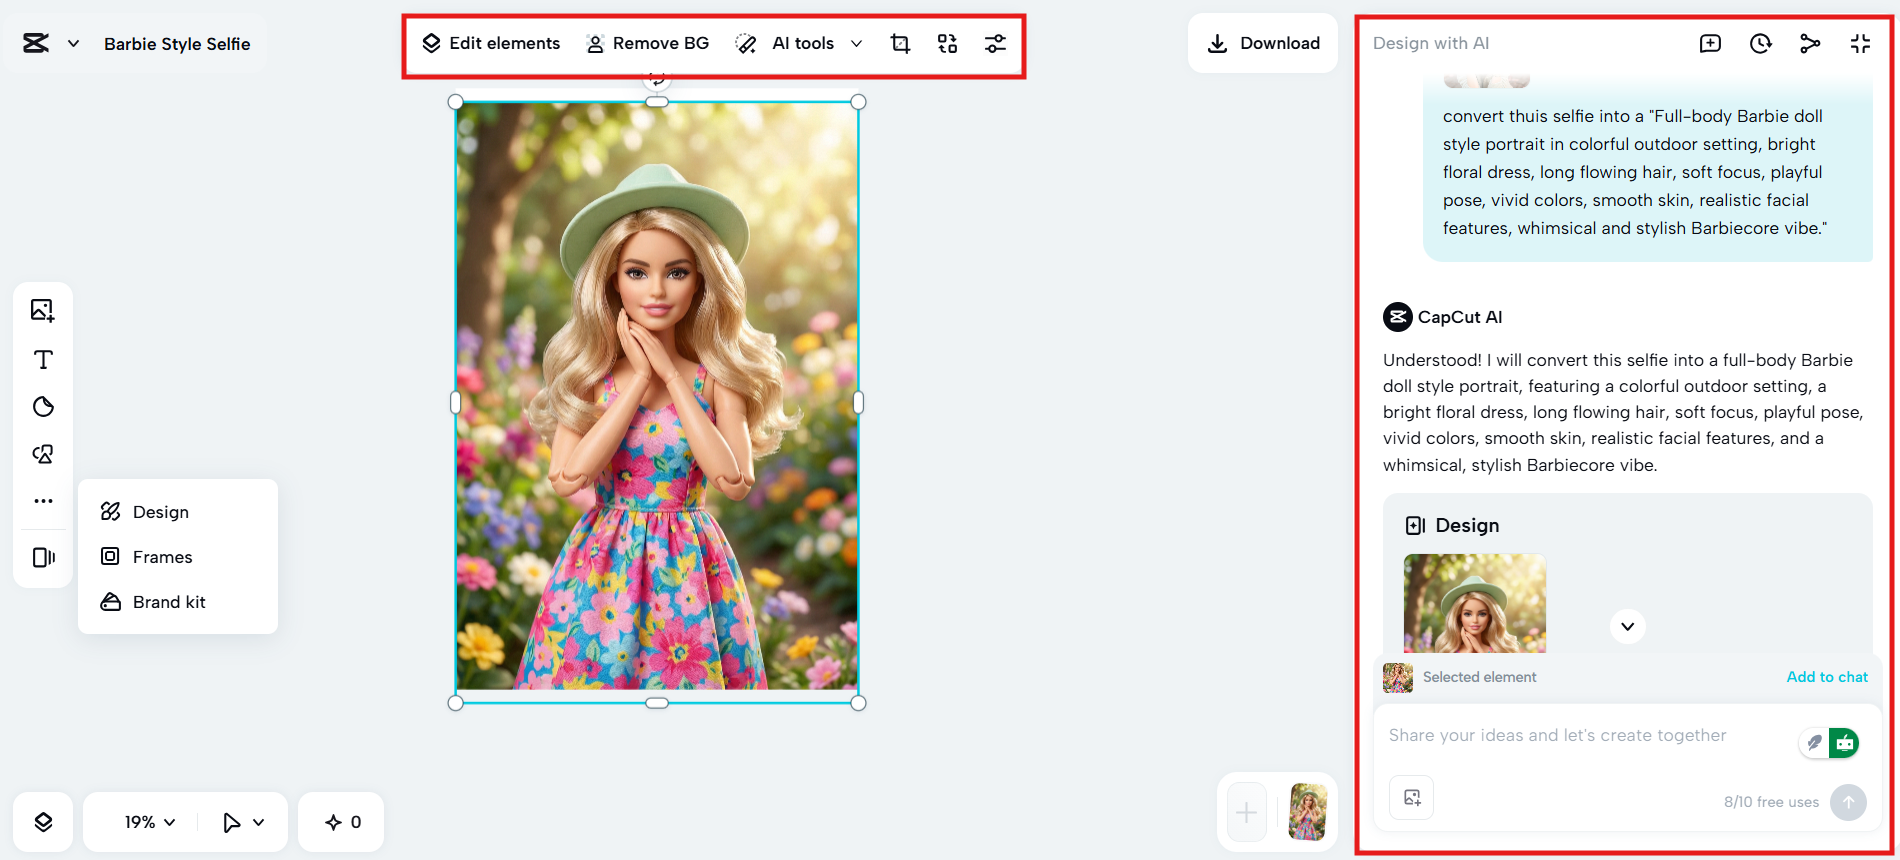Toggle the panel layout icon at sidebar bottom
The height and width of the screenshot is (860, 1900).
43,557
